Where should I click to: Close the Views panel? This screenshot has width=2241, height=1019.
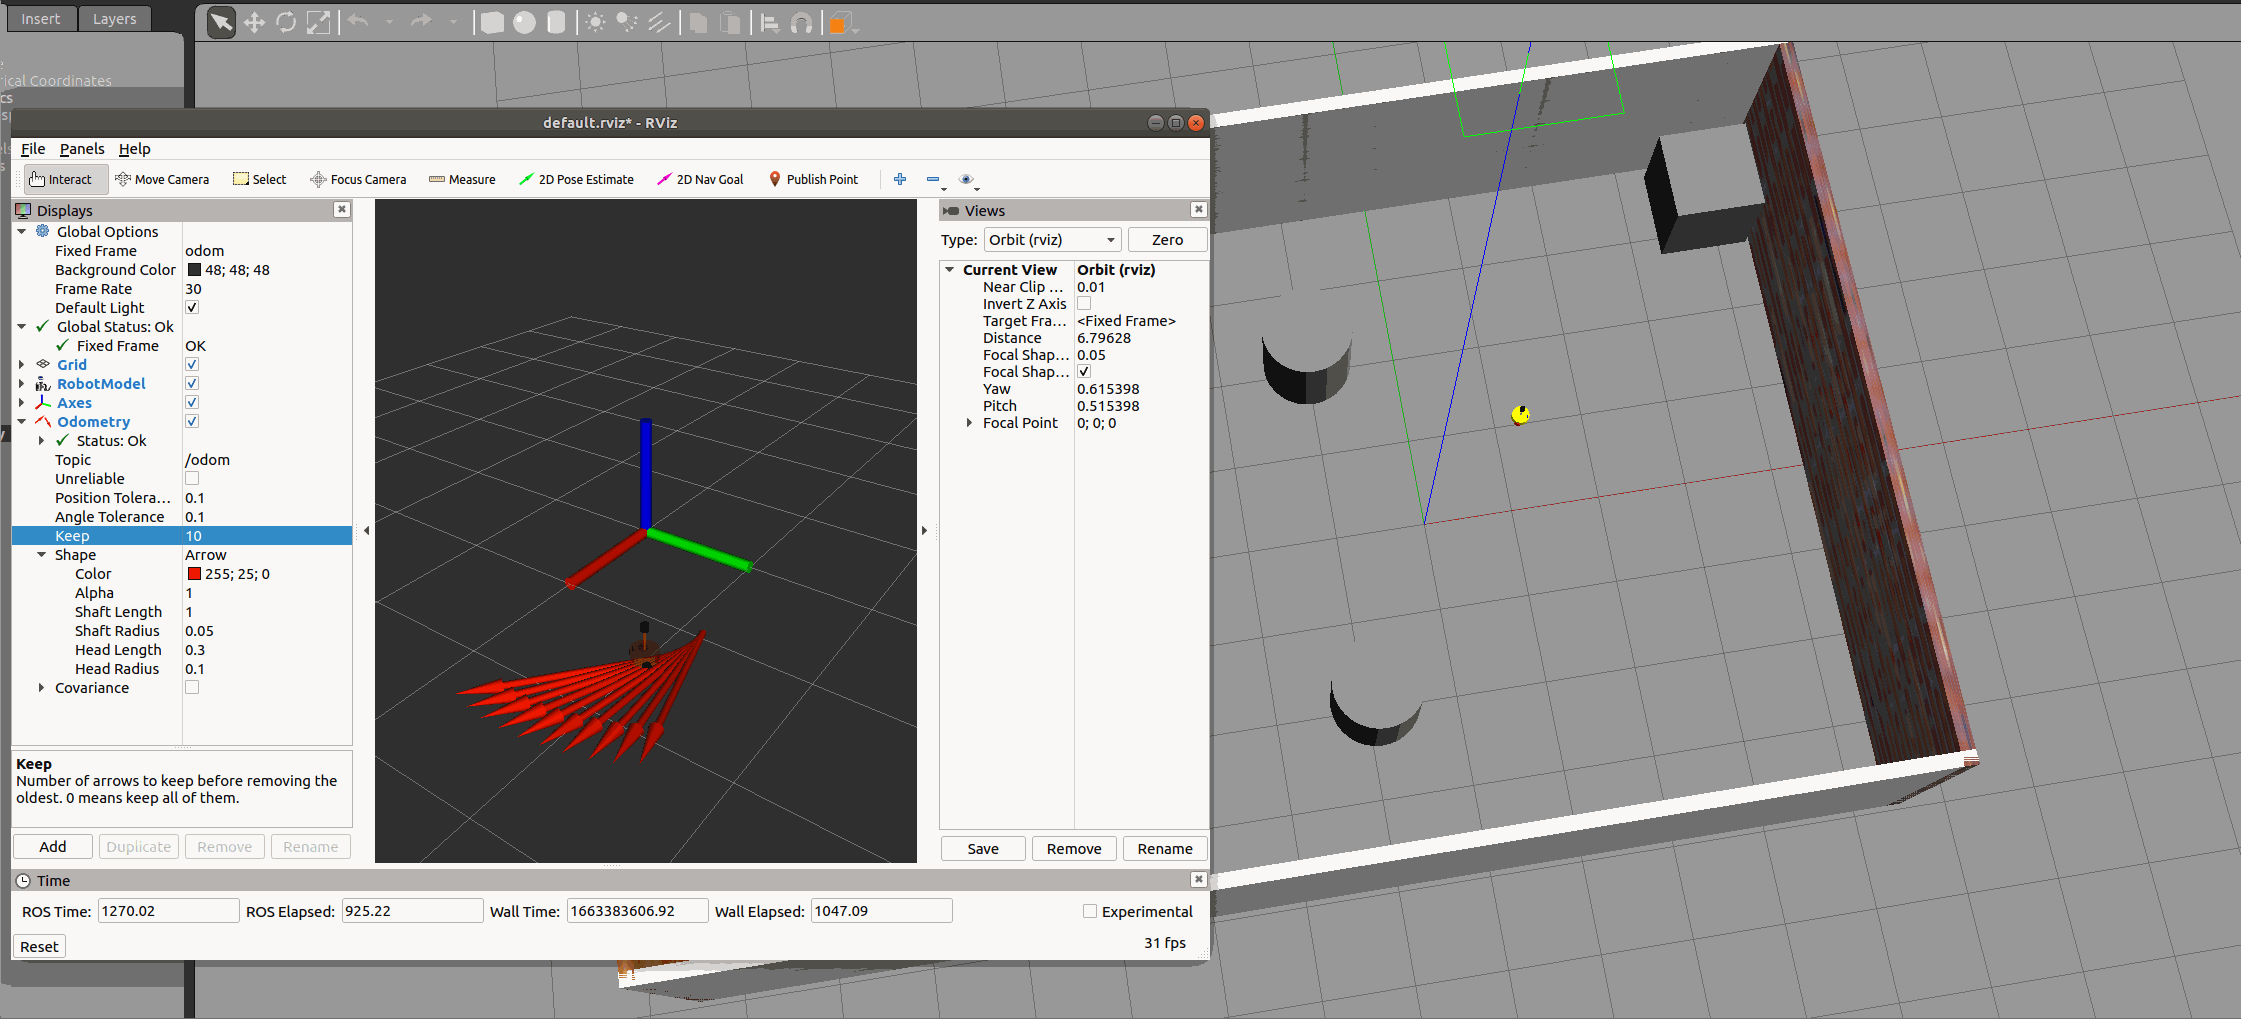pos(1198,209)
